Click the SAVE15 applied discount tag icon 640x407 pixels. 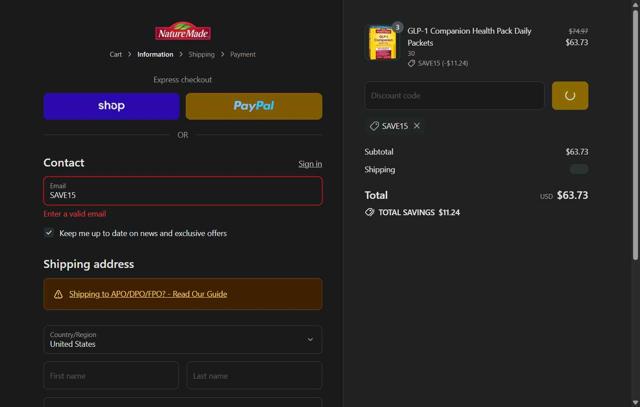click(374, 126)
